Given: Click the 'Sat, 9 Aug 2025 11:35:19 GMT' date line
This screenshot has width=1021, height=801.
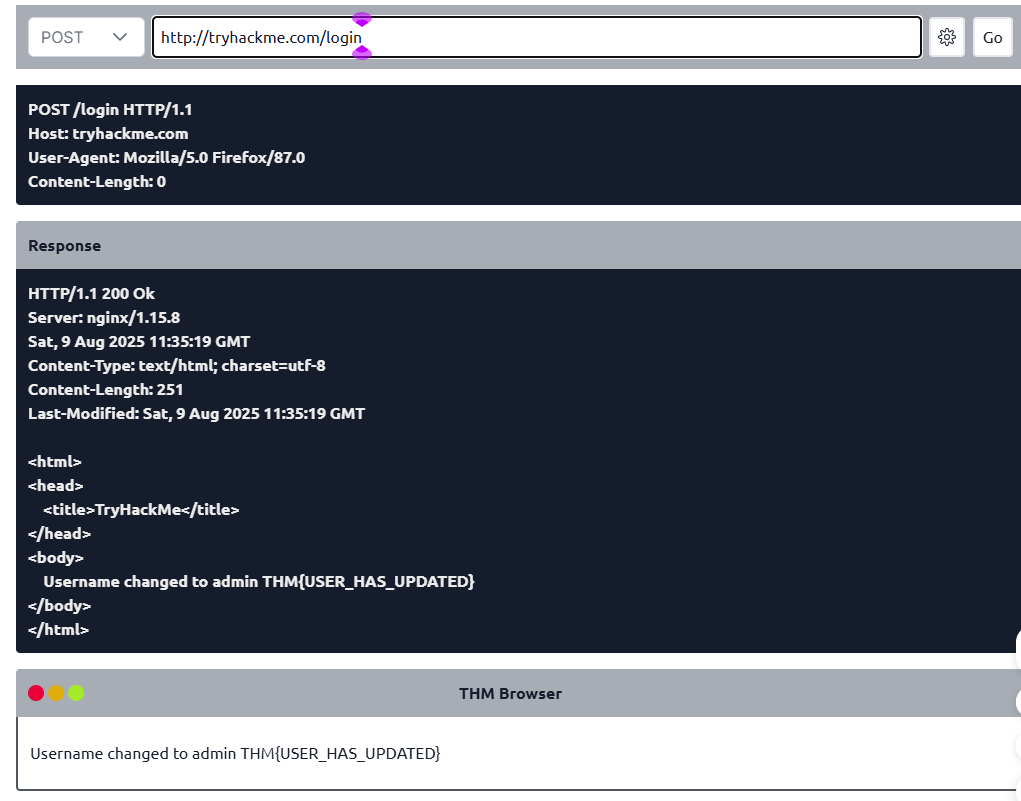Looking at the screenshot, I should click(139, 342).
